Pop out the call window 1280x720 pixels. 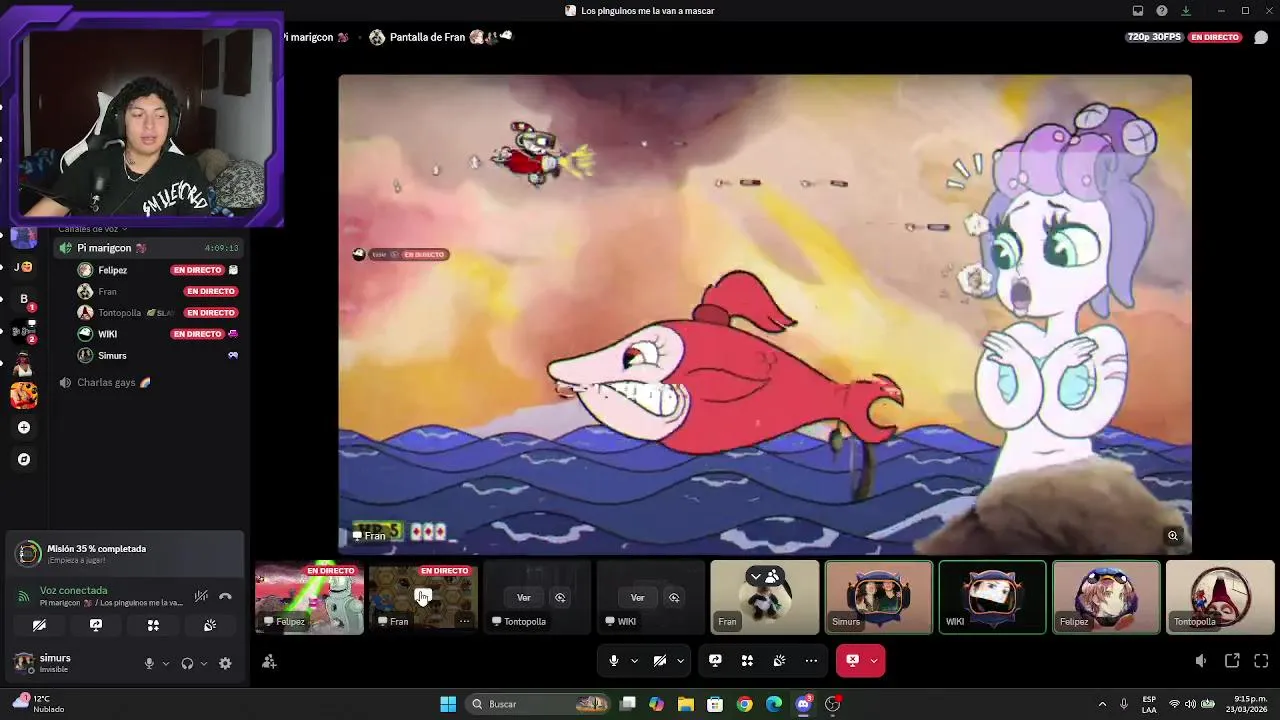[x=1232, y=661]
